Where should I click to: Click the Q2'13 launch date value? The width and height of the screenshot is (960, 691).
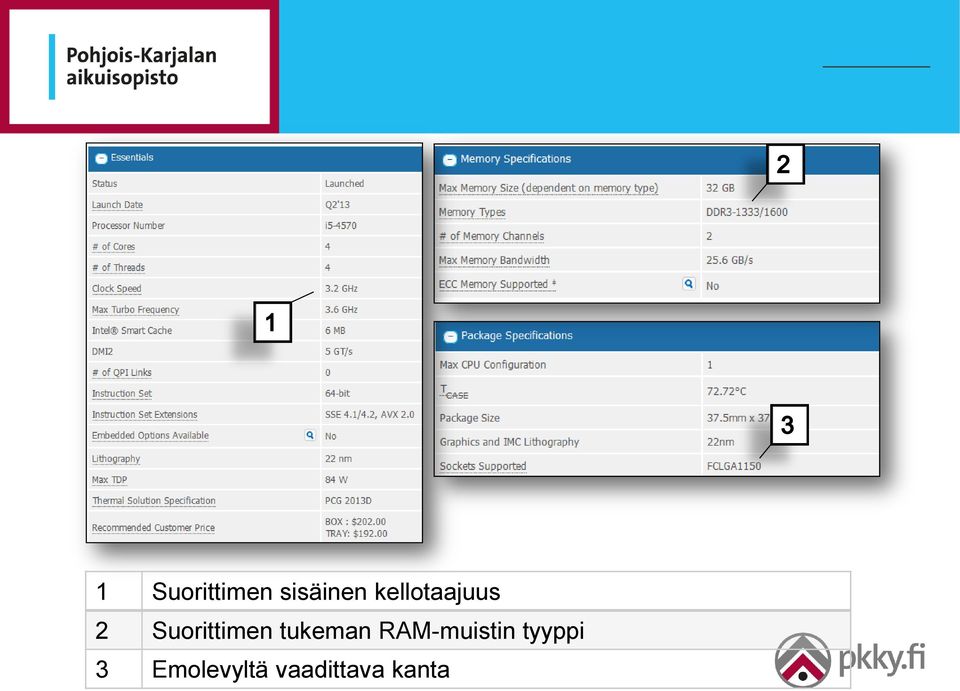(x=337, y=205)
